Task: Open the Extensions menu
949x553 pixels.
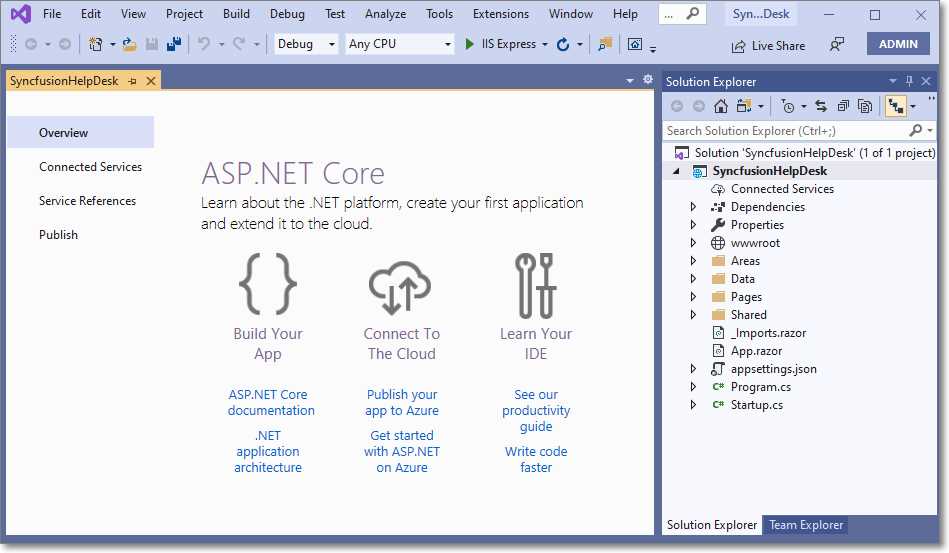Action: (501, 13)
